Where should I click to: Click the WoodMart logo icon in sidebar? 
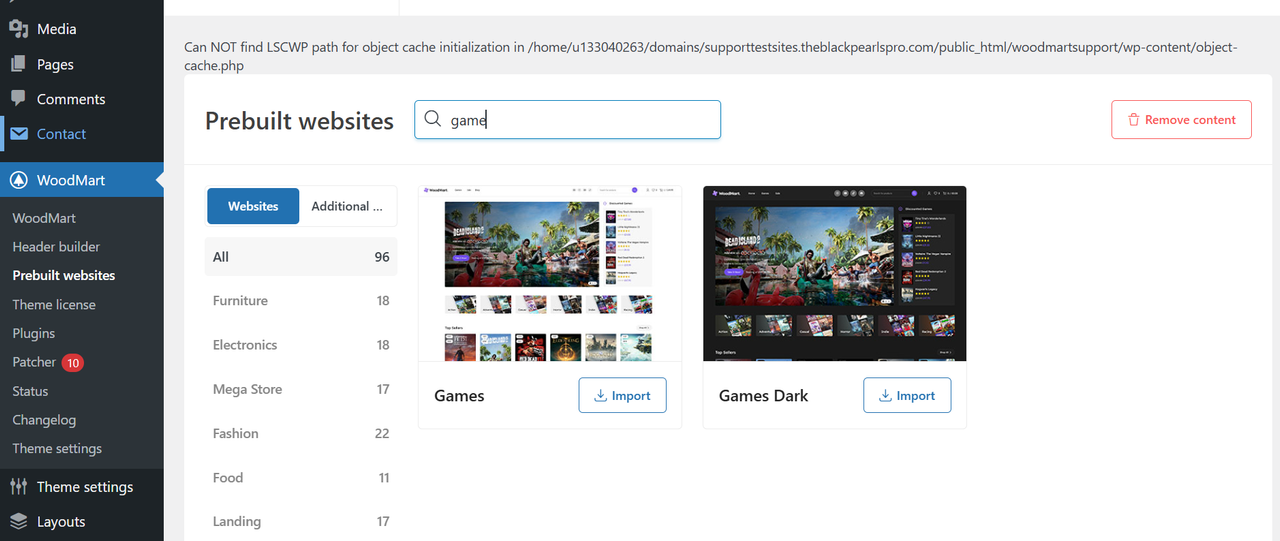point(18,180)
